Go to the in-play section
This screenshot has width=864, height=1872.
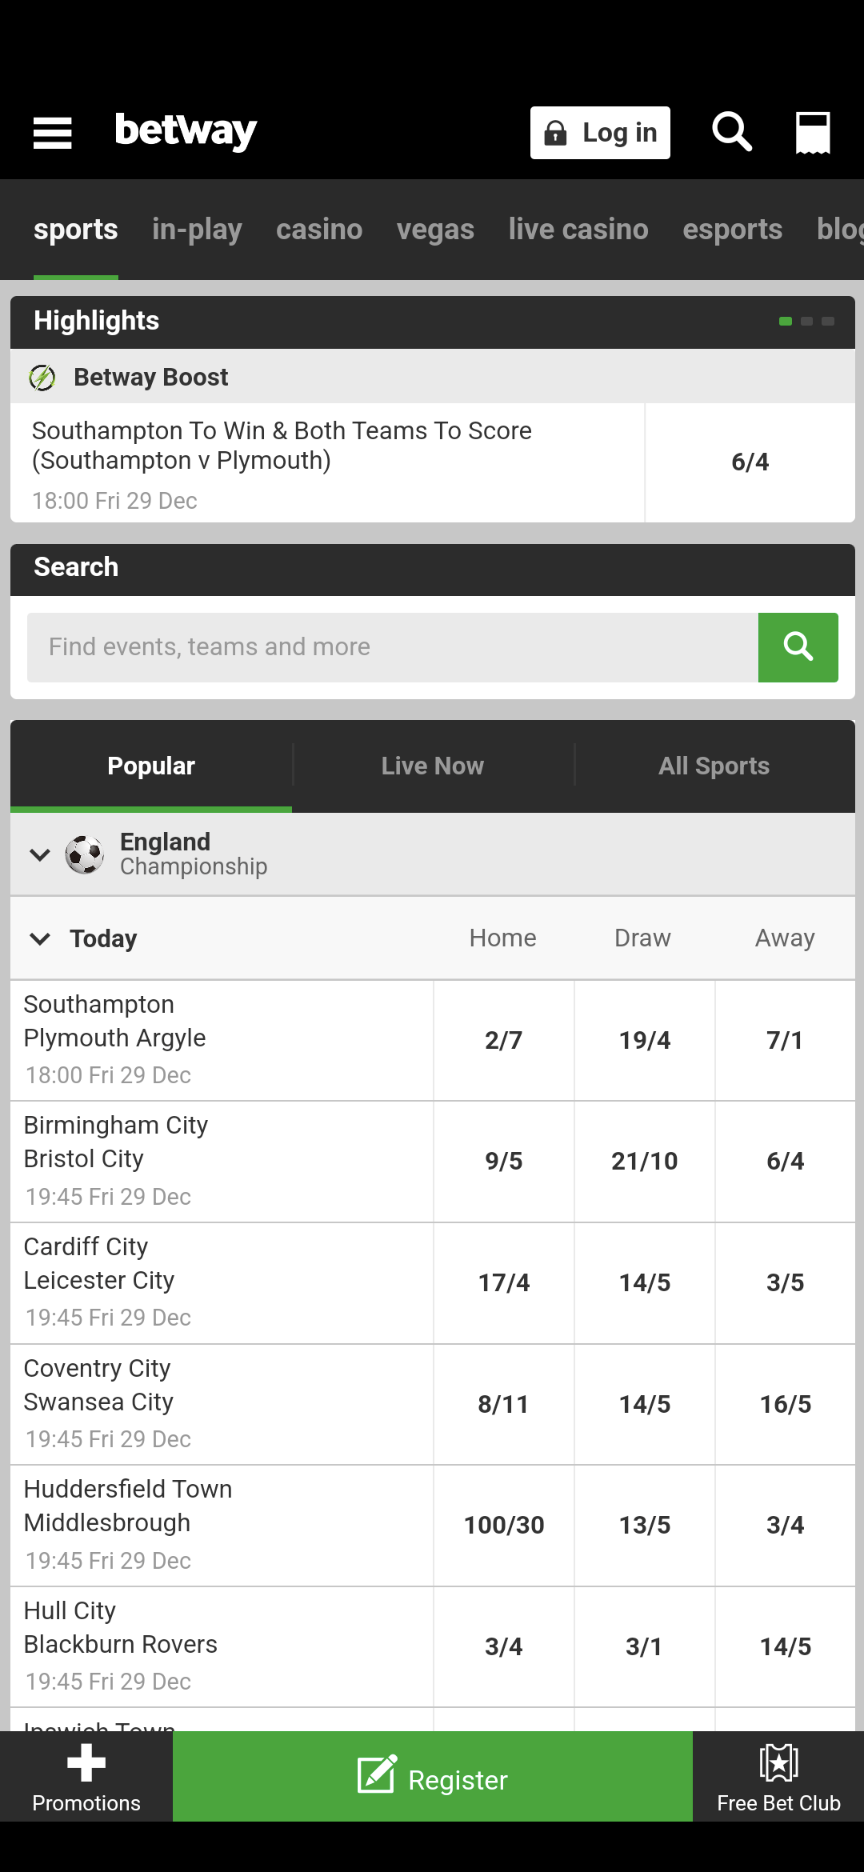[x=197, y=230]
